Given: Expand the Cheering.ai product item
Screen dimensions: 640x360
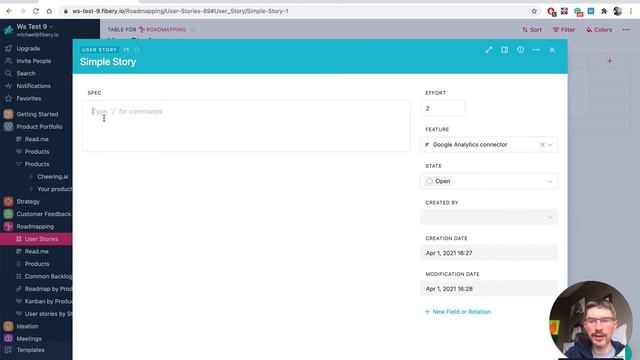Looking at the screenshot, I should pos(31,177).
